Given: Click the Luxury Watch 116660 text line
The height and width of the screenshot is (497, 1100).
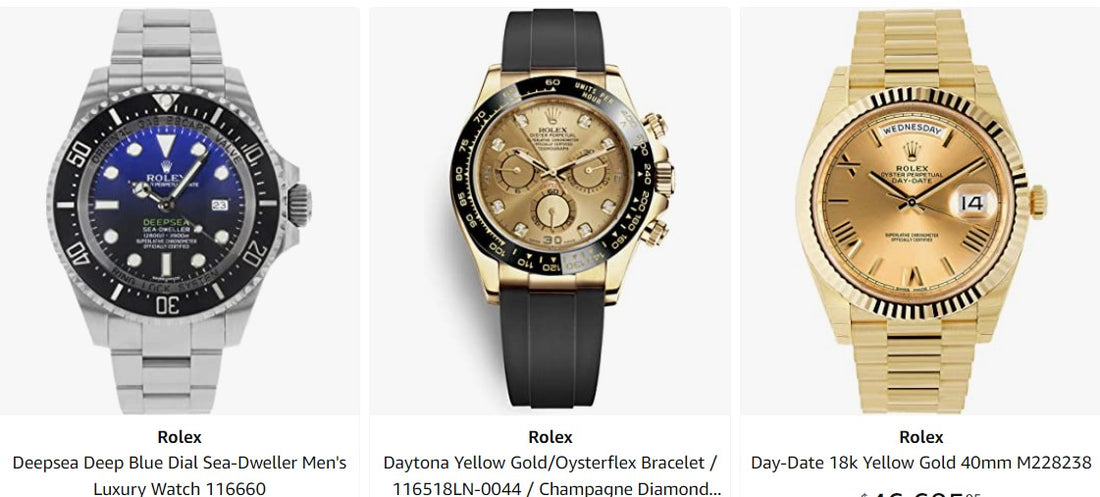Looking at the screenshot, I should click(x=180, y=488).
